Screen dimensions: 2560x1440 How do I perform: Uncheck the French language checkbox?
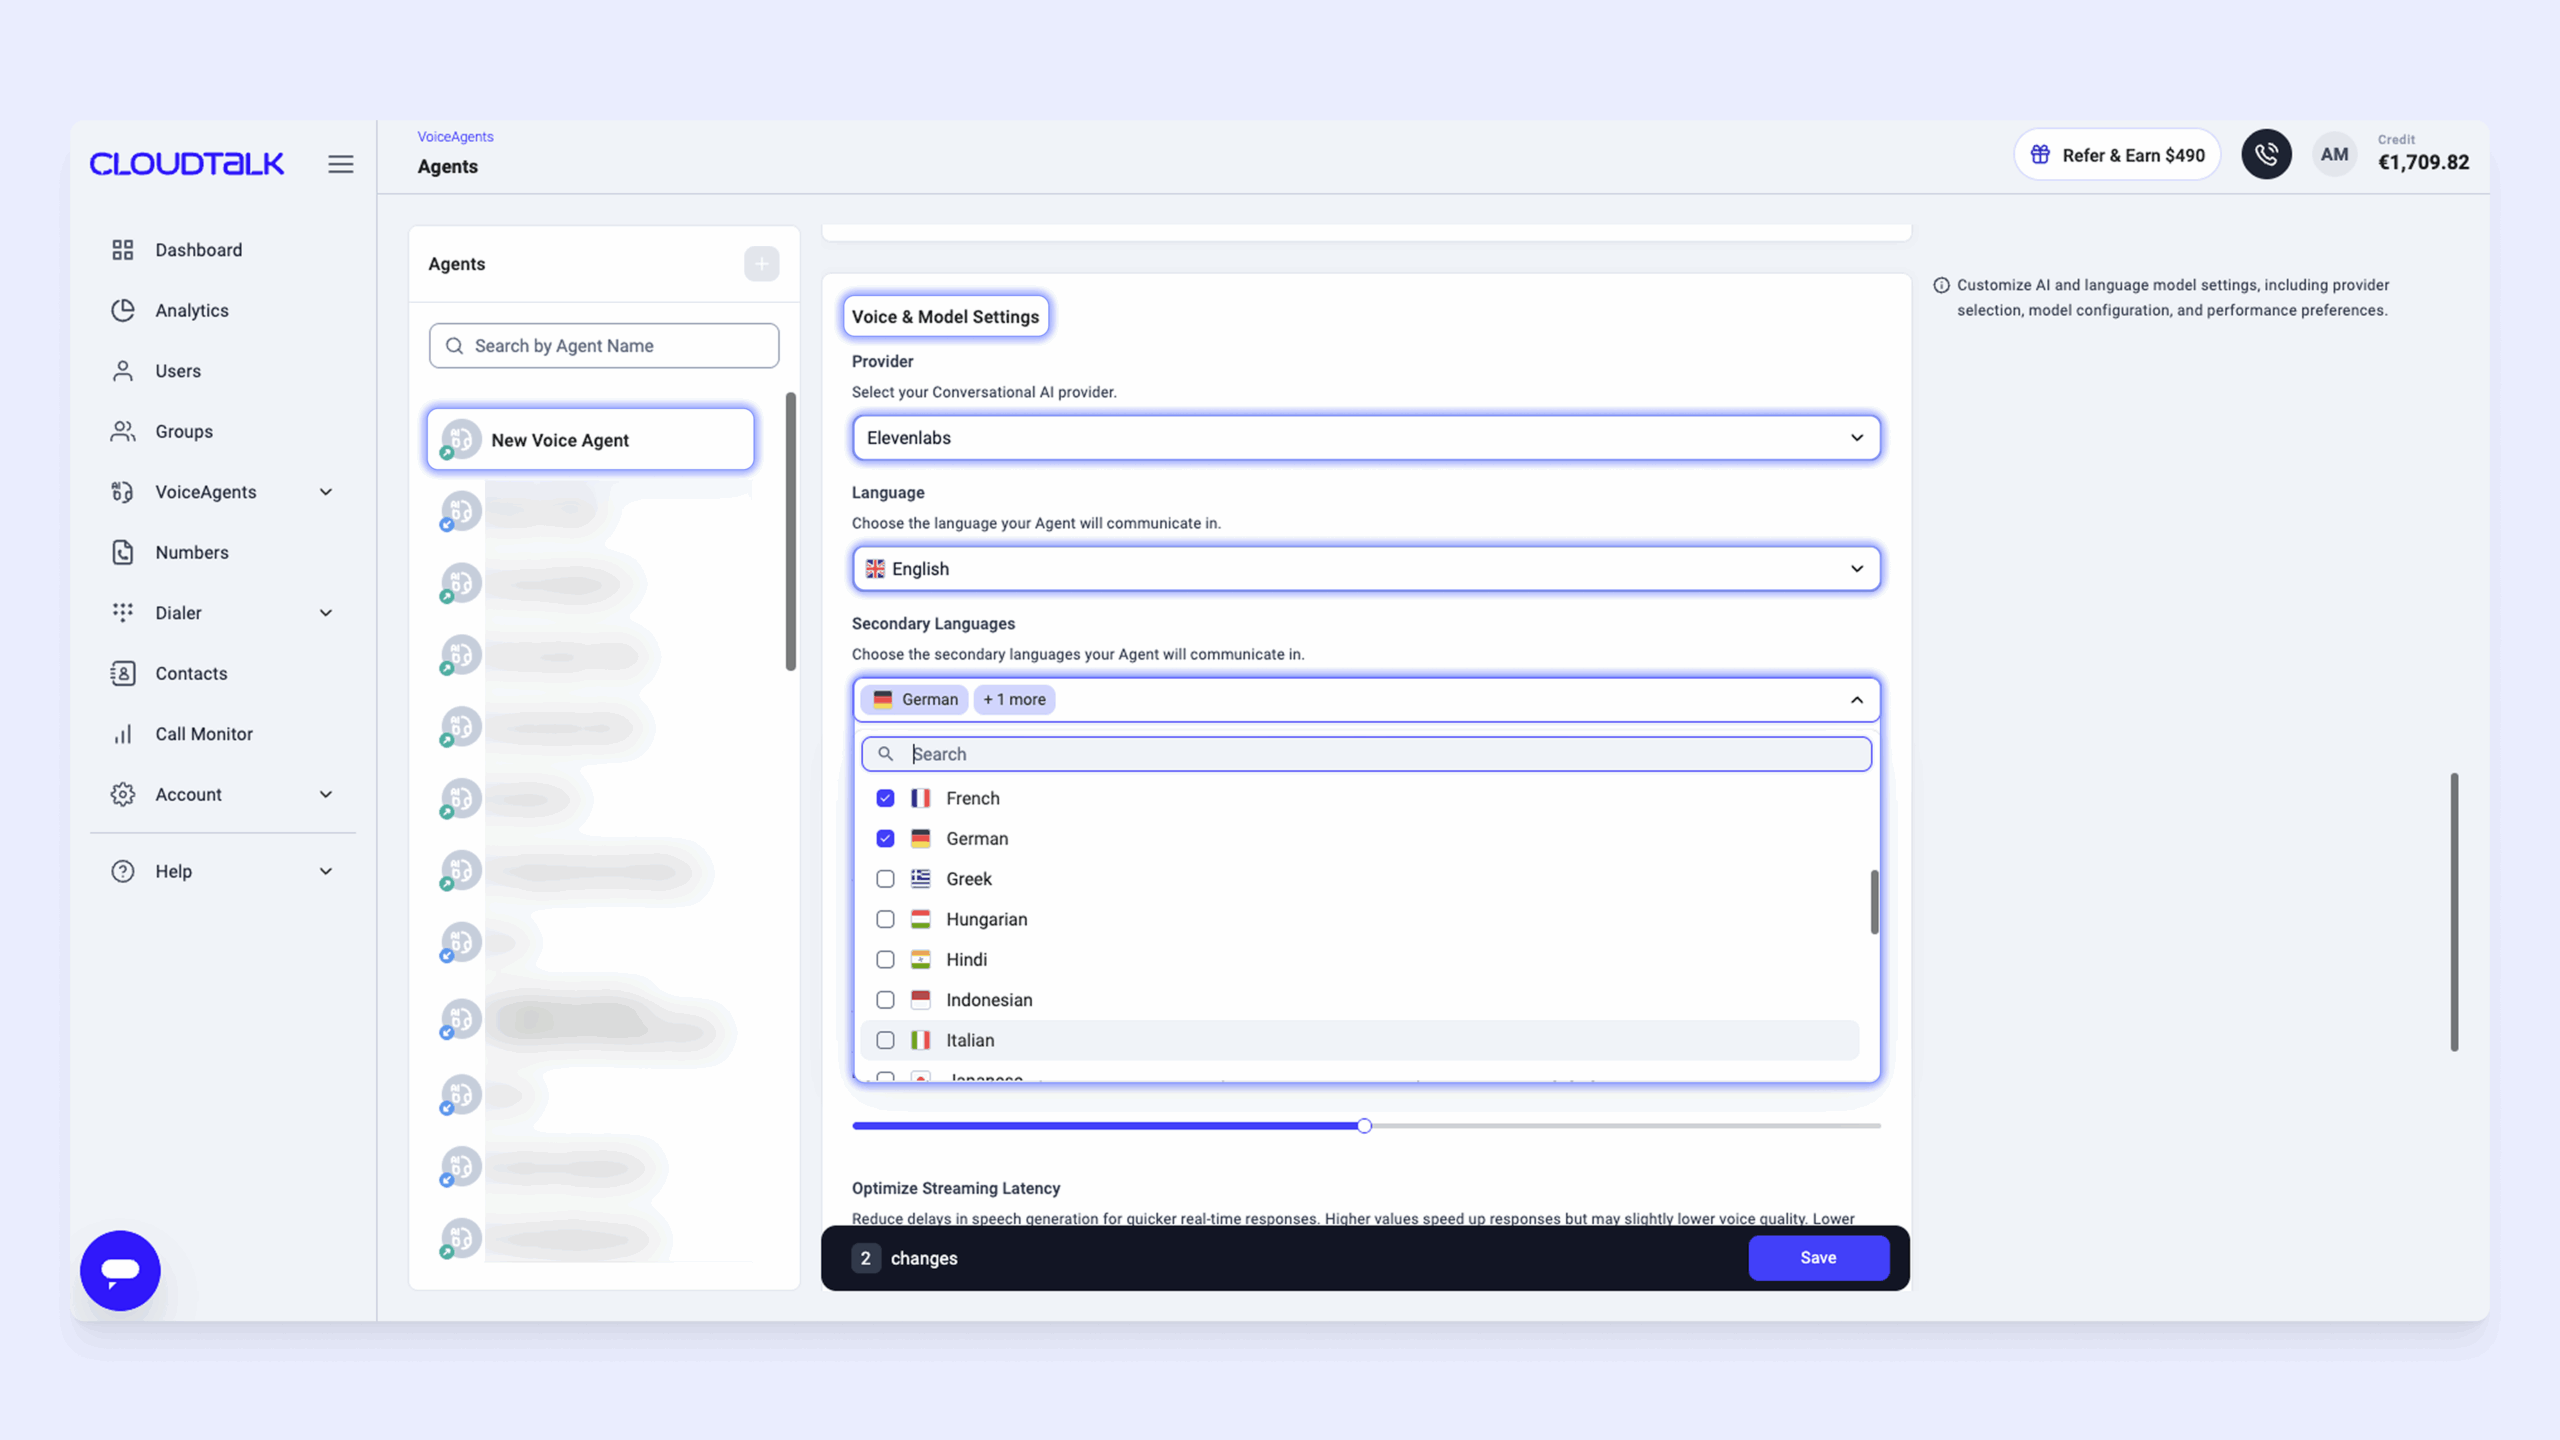(885, 798)
